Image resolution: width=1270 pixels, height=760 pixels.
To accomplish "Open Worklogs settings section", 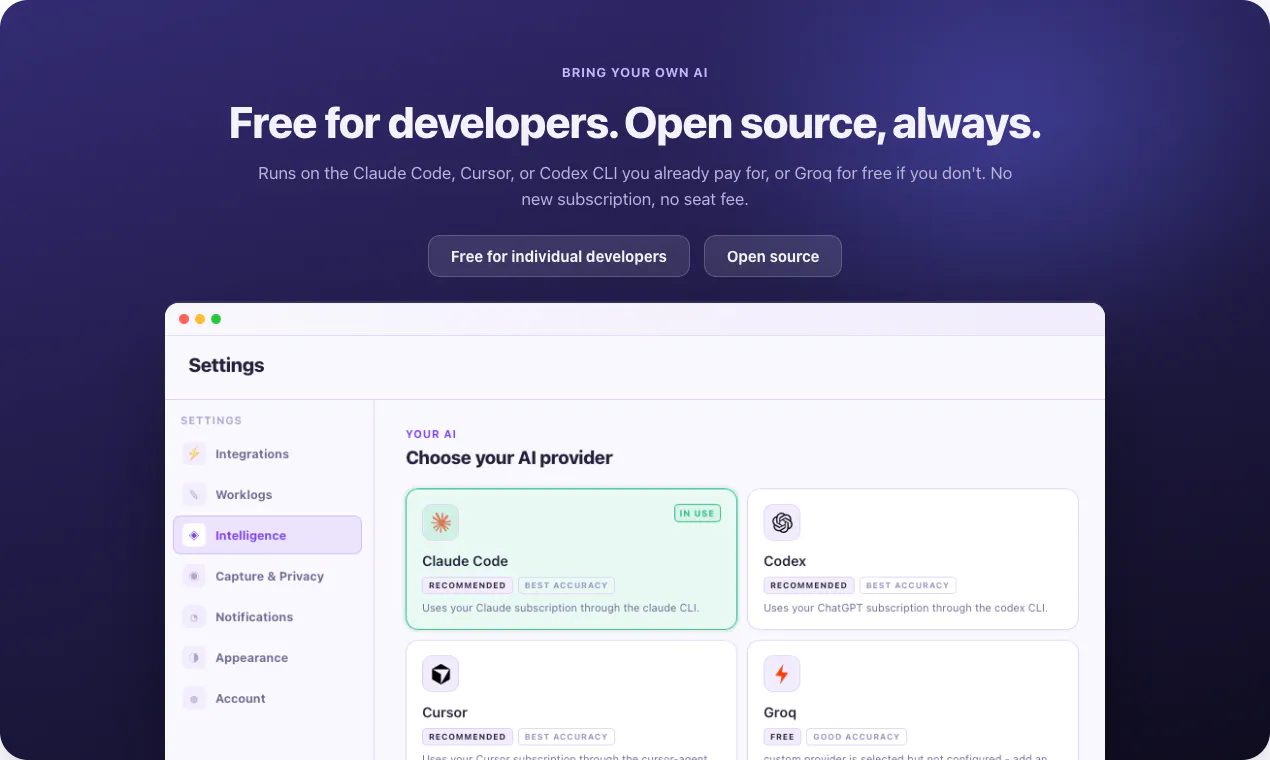I will point(267,495).
